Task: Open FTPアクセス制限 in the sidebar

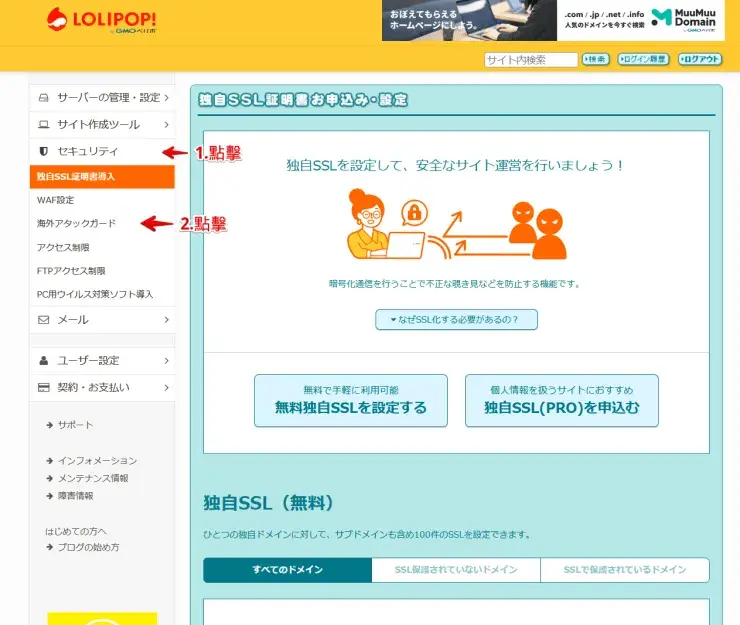Action: (71, 271)
